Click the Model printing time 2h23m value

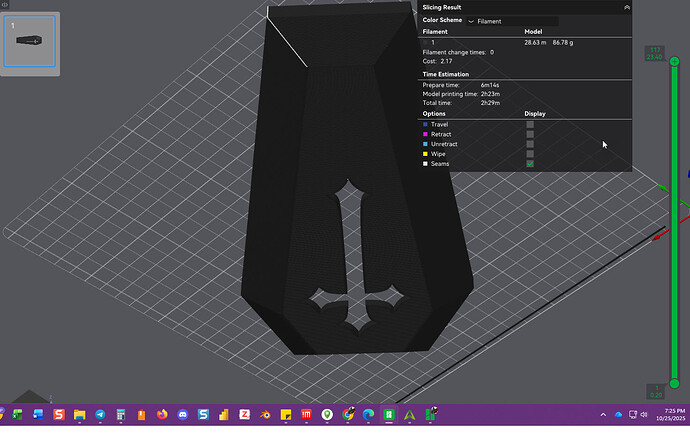(490, 94)
